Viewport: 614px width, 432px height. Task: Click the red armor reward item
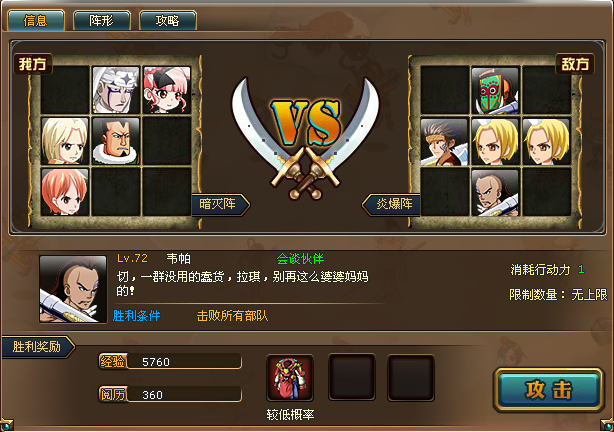(290, 378)
